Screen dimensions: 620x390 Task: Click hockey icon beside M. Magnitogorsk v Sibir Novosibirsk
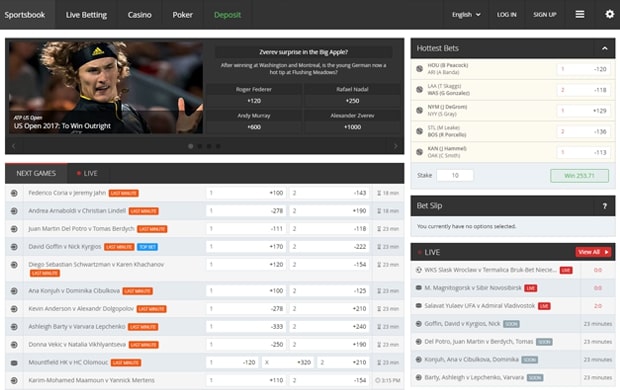[418, 288]
